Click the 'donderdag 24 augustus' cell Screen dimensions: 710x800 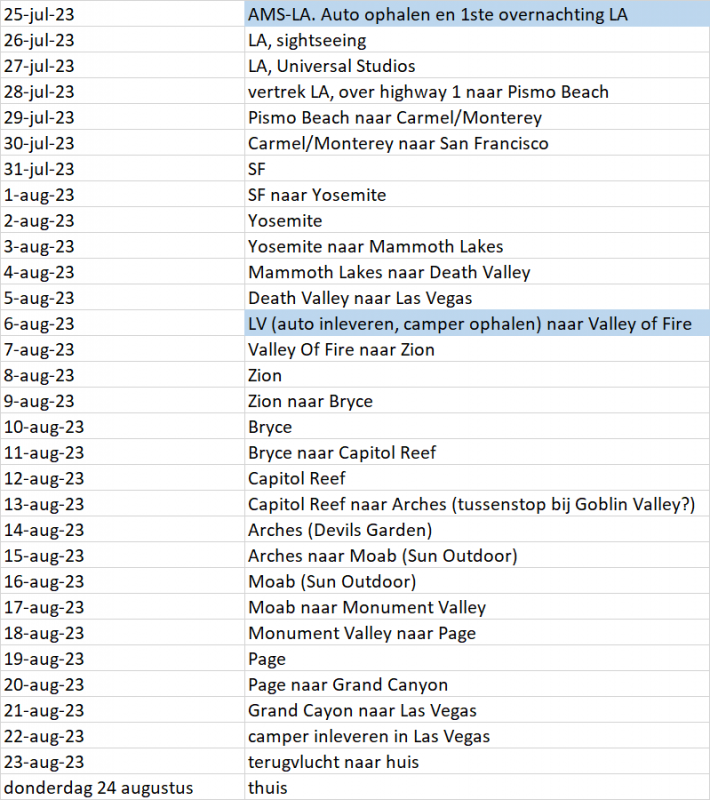click(99, 788)
